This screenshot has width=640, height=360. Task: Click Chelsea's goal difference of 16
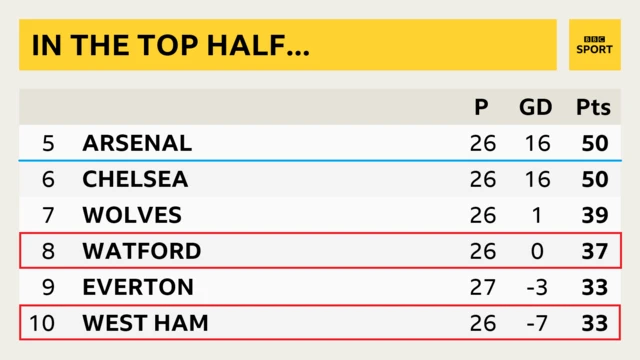[x=538, y=179]
